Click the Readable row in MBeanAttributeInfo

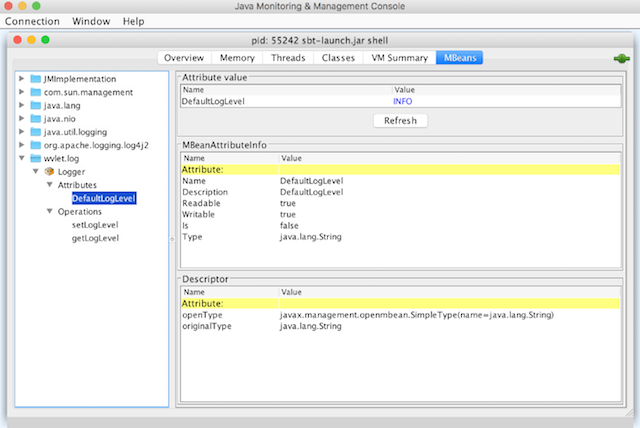[x=400, y=203]
